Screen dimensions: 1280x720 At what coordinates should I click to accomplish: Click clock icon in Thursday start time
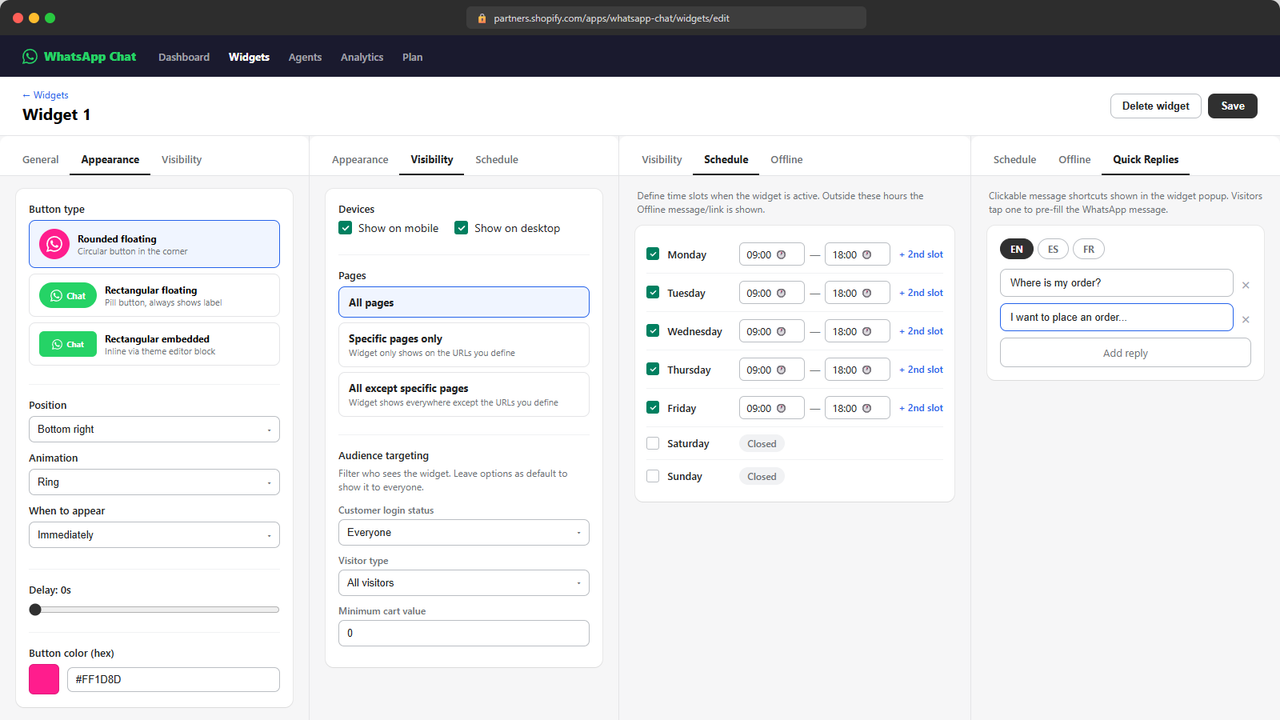(781, 370)
